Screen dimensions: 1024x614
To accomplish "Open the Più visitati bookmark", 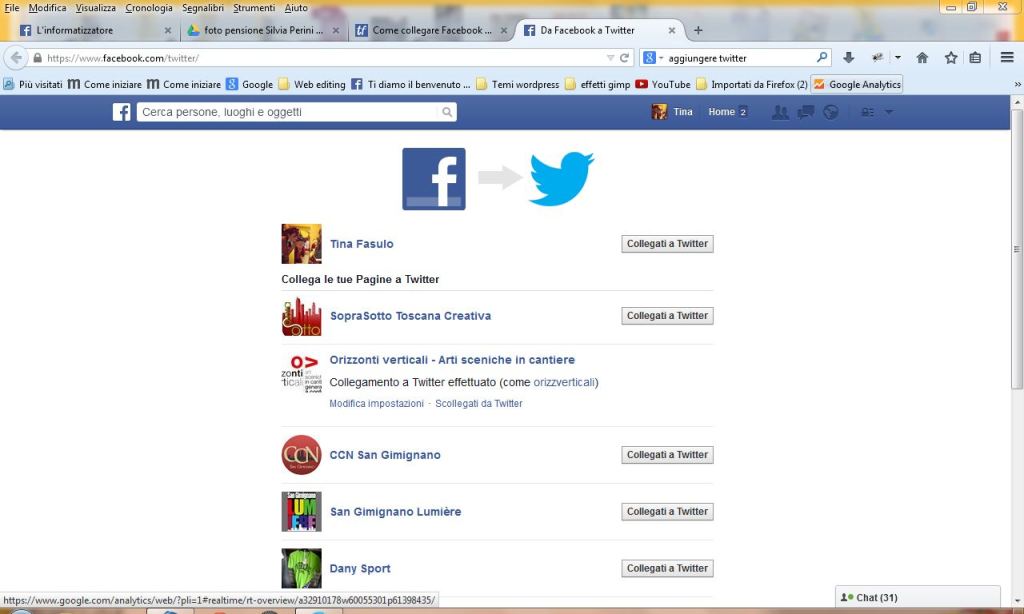I will pyautogui.click(x=33, y=84).
